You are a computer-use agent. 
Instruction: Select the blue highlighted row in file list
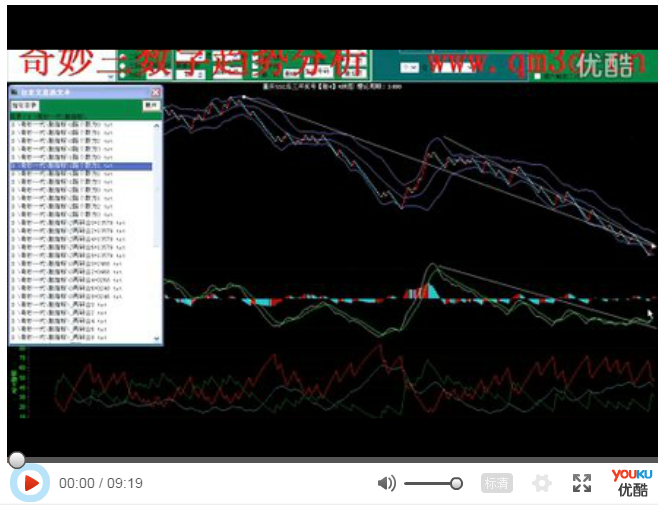(x=80, y=166)
